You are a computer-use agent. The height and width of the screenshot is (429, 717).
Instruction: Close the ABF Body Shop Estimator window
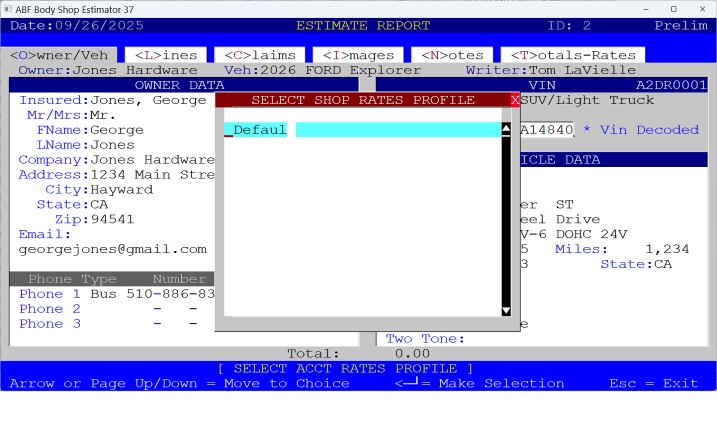point(702,9)
